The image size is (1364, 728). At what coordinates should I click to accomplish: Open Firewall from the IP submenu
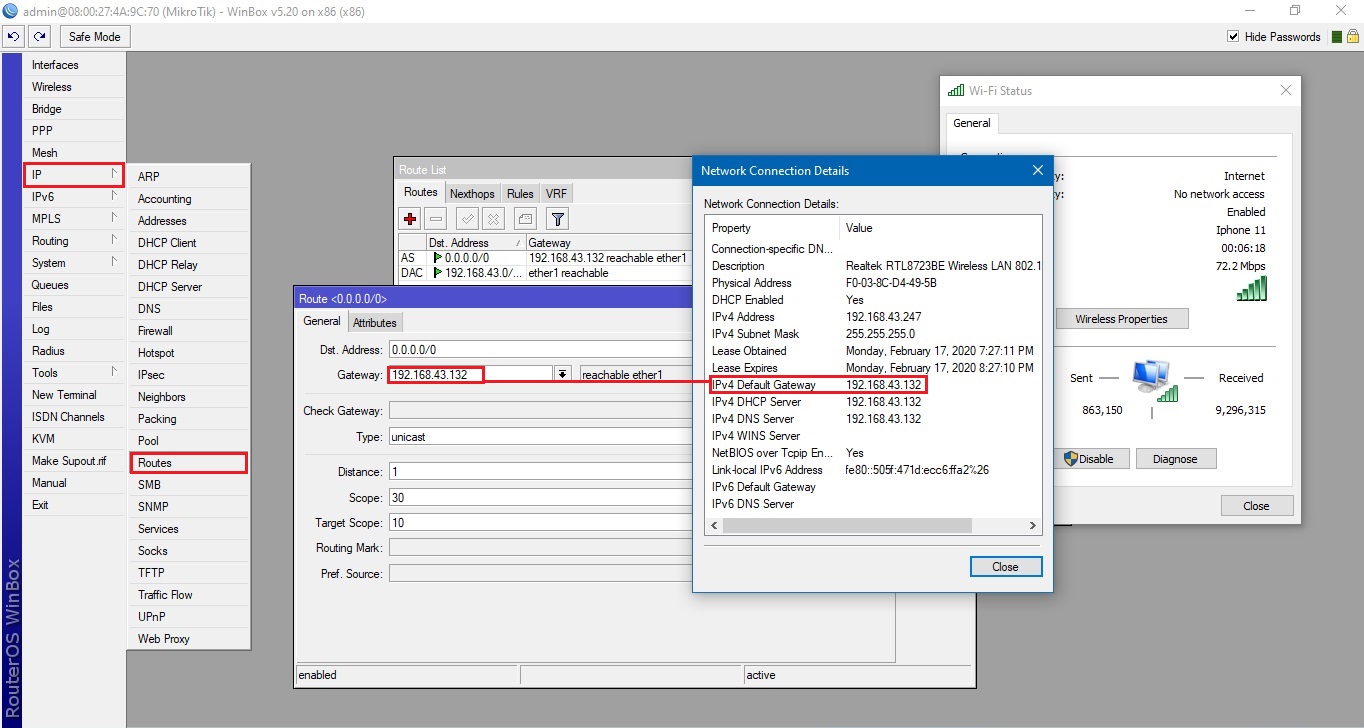(188, 331)
